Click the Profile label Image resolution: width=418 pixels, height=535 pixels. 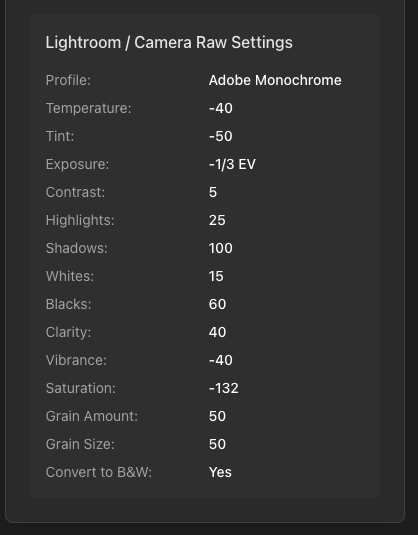[x=68, y=81]
